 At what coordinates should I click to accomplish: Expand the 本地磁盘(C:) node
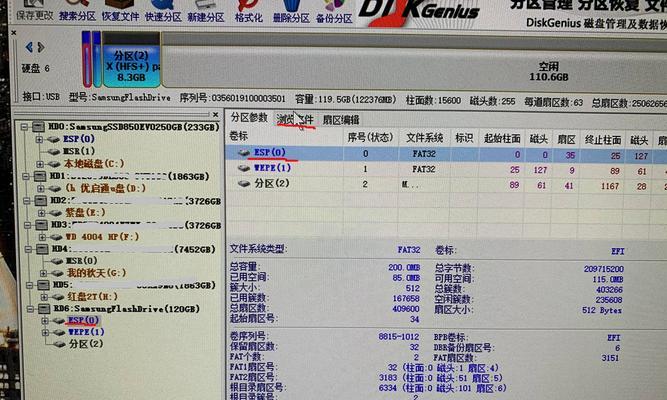40,163
